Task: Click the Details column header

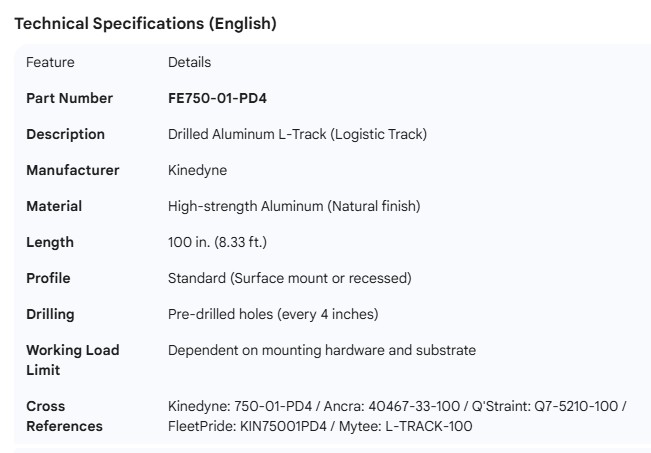Action: (189, 62)
